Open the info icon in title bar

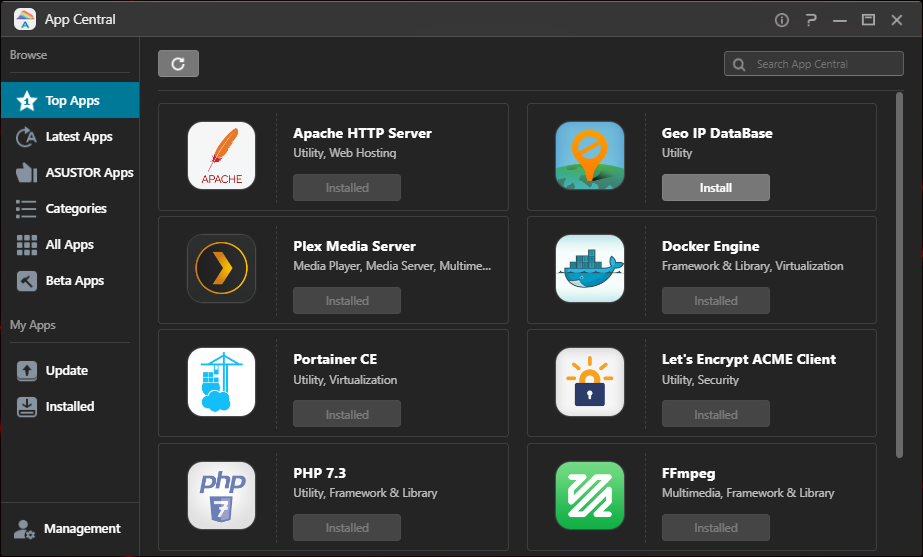[782, 20]
